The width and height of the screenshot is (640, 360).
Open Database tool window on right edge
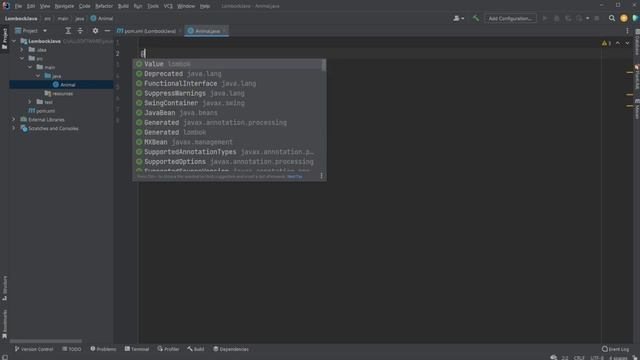pos(637,42)
